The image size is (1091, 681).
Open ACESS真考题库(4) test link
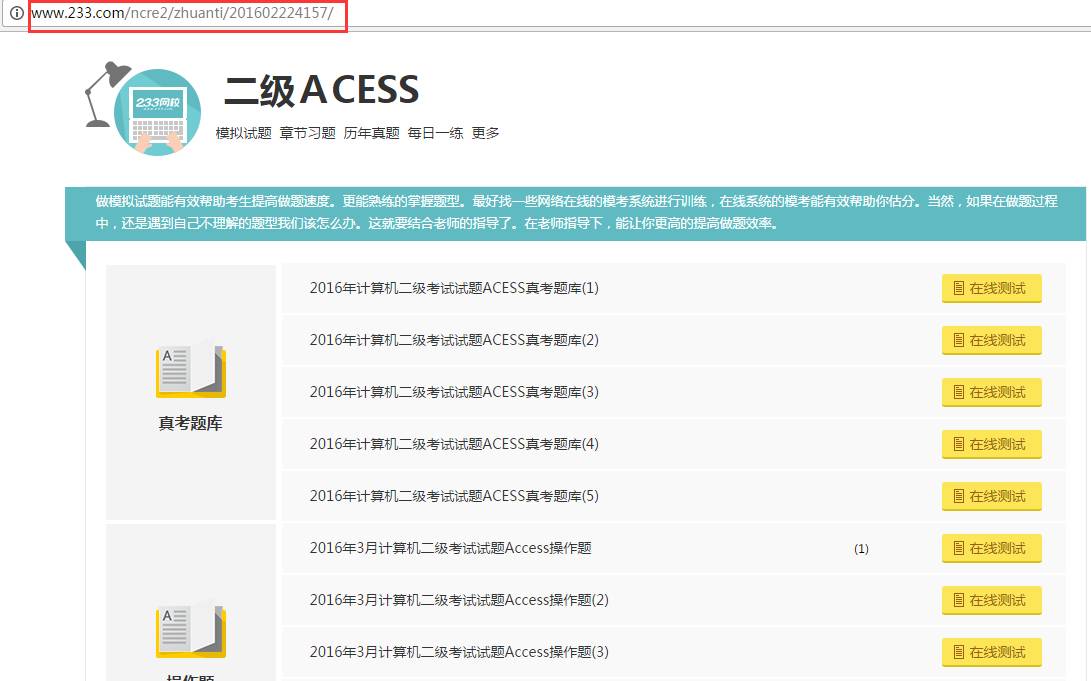tap(454, 444)
